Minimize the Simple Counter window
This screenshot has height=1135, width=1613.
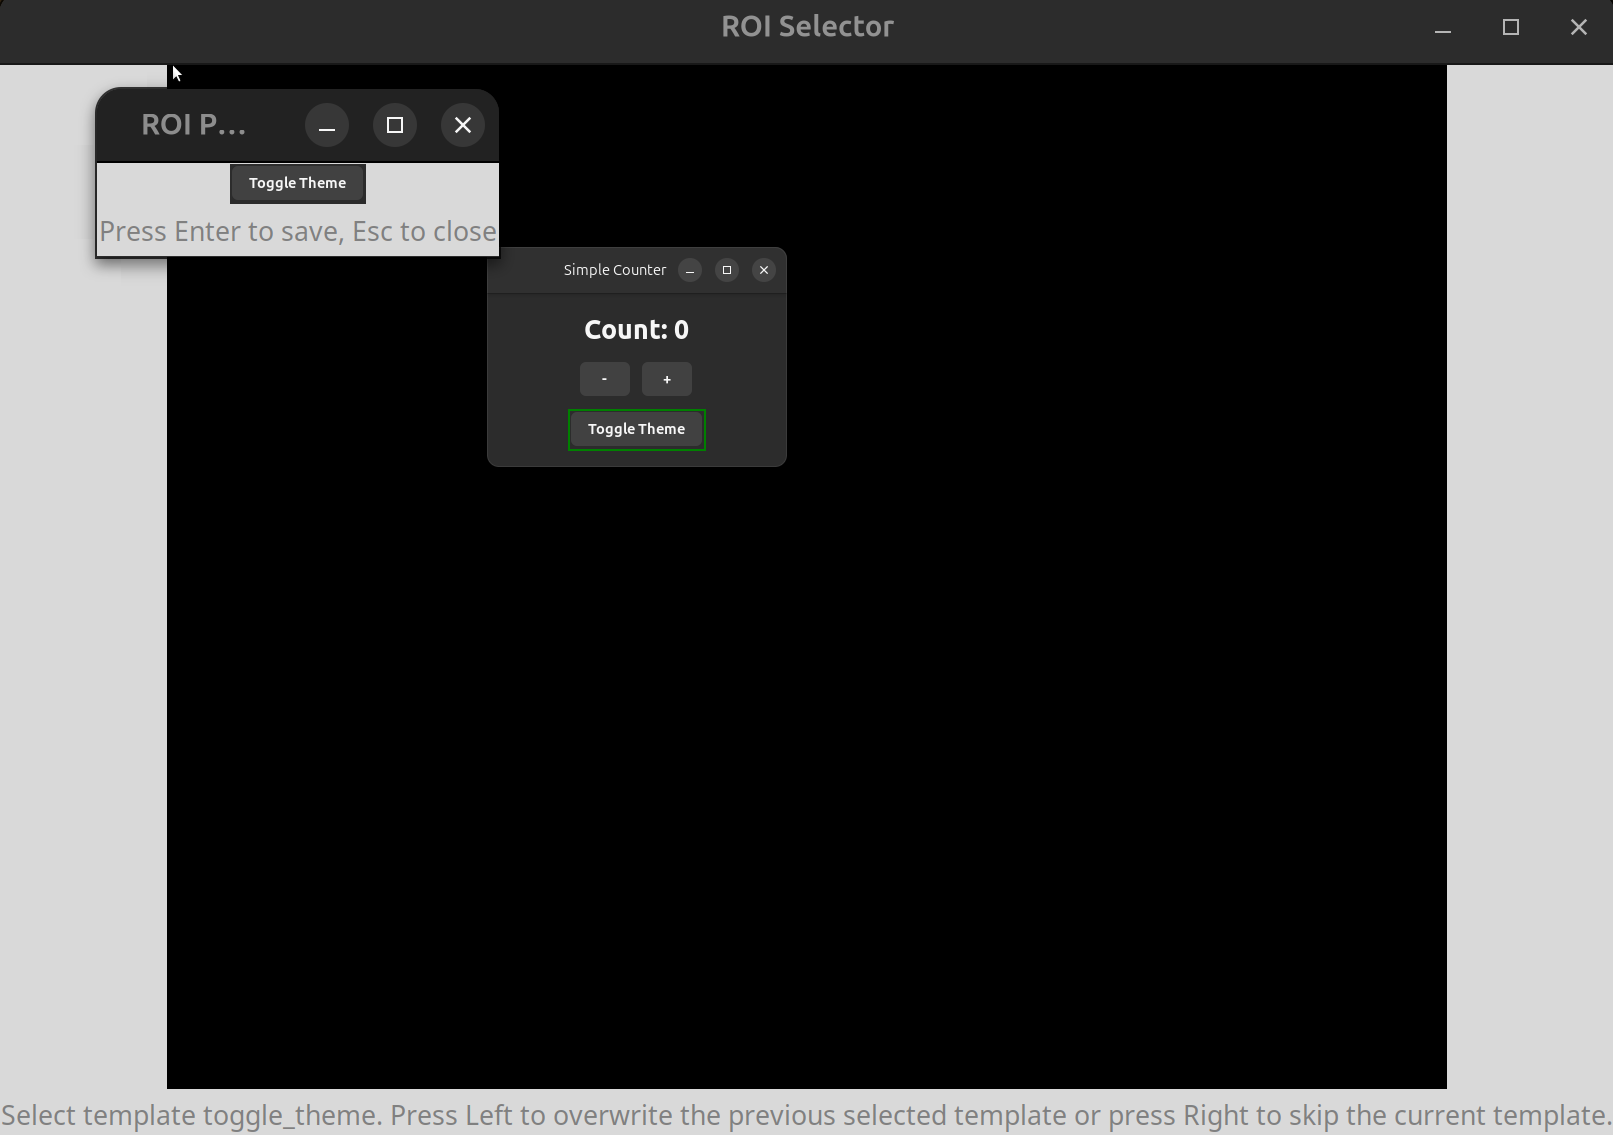coord(689,270)
